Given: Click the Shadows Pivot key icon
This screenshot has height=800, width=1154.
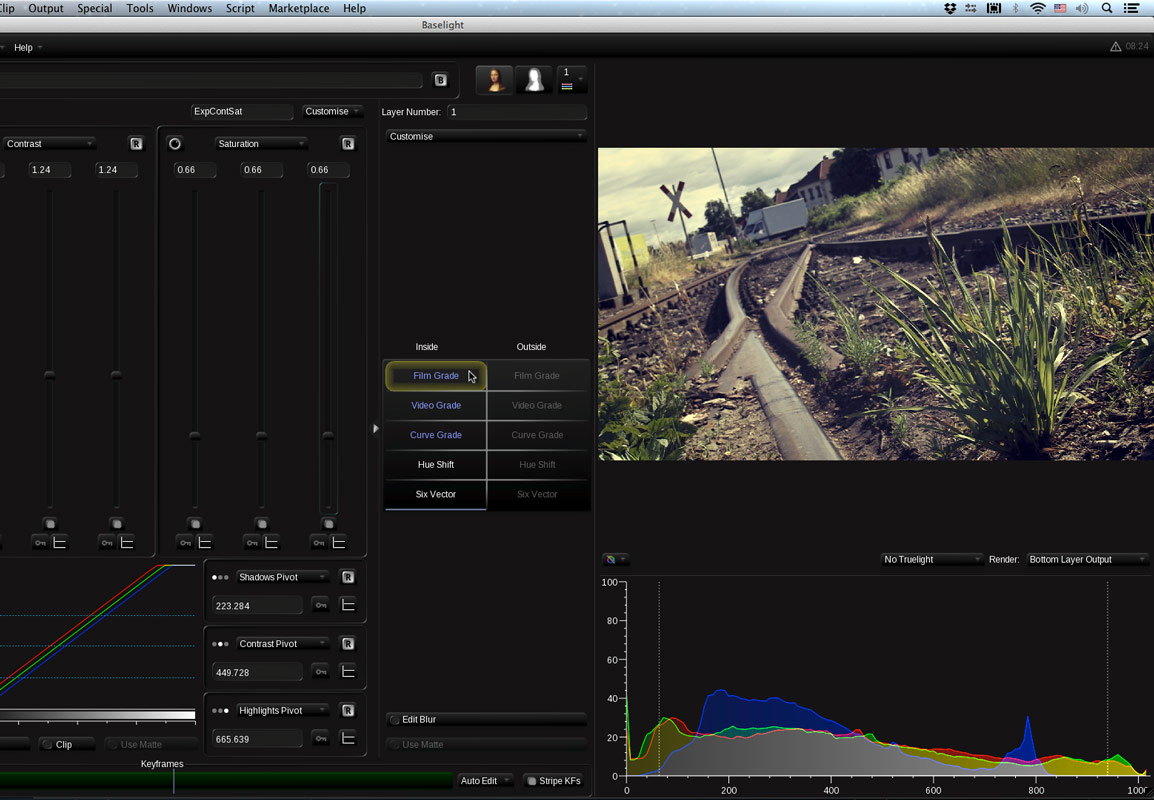Looking at the screenshot, I should [321, 605].
